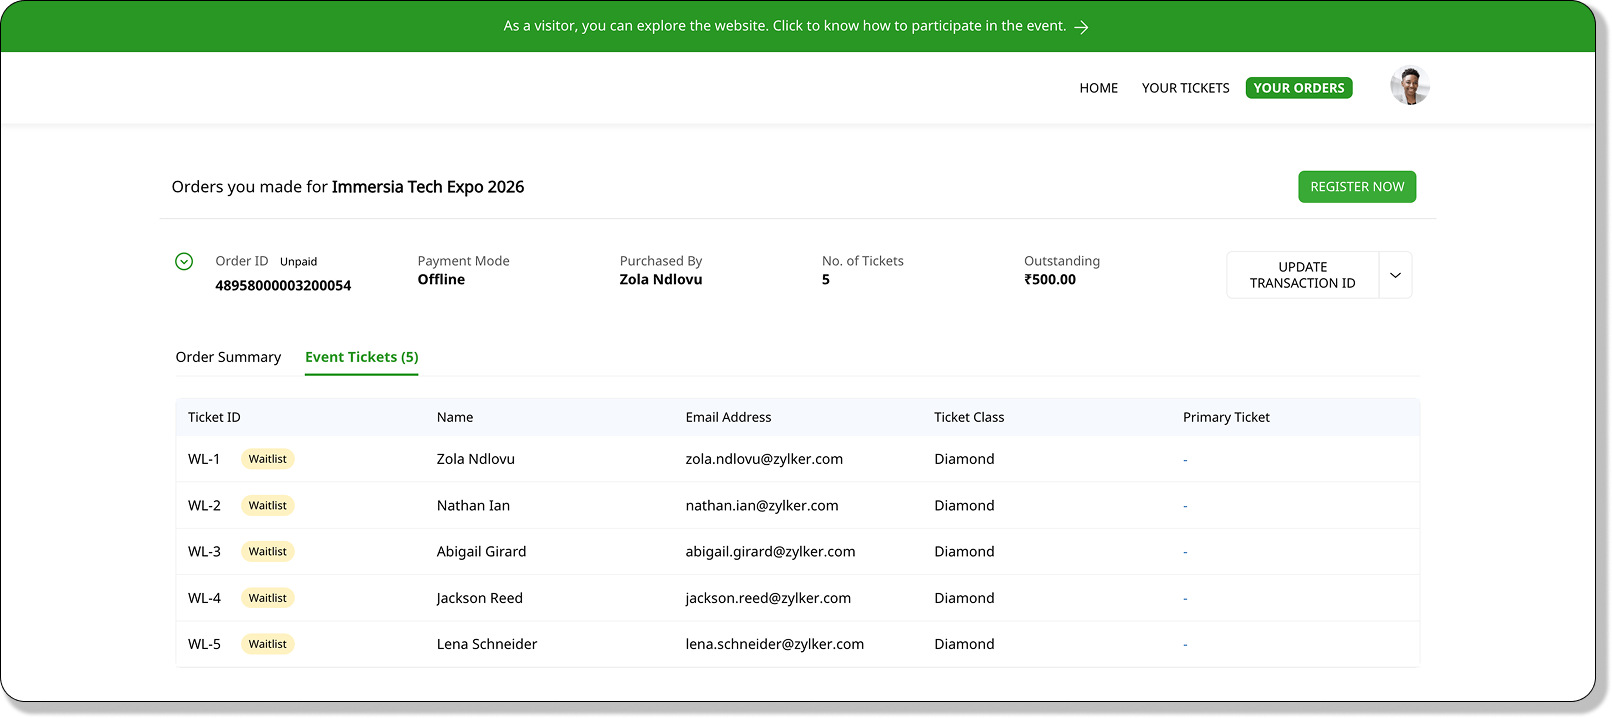The height and width of the screenshot is (718, 1612).
Task: Click Waitlist badge for ticket WL-1
Action: tap(267, 459)
